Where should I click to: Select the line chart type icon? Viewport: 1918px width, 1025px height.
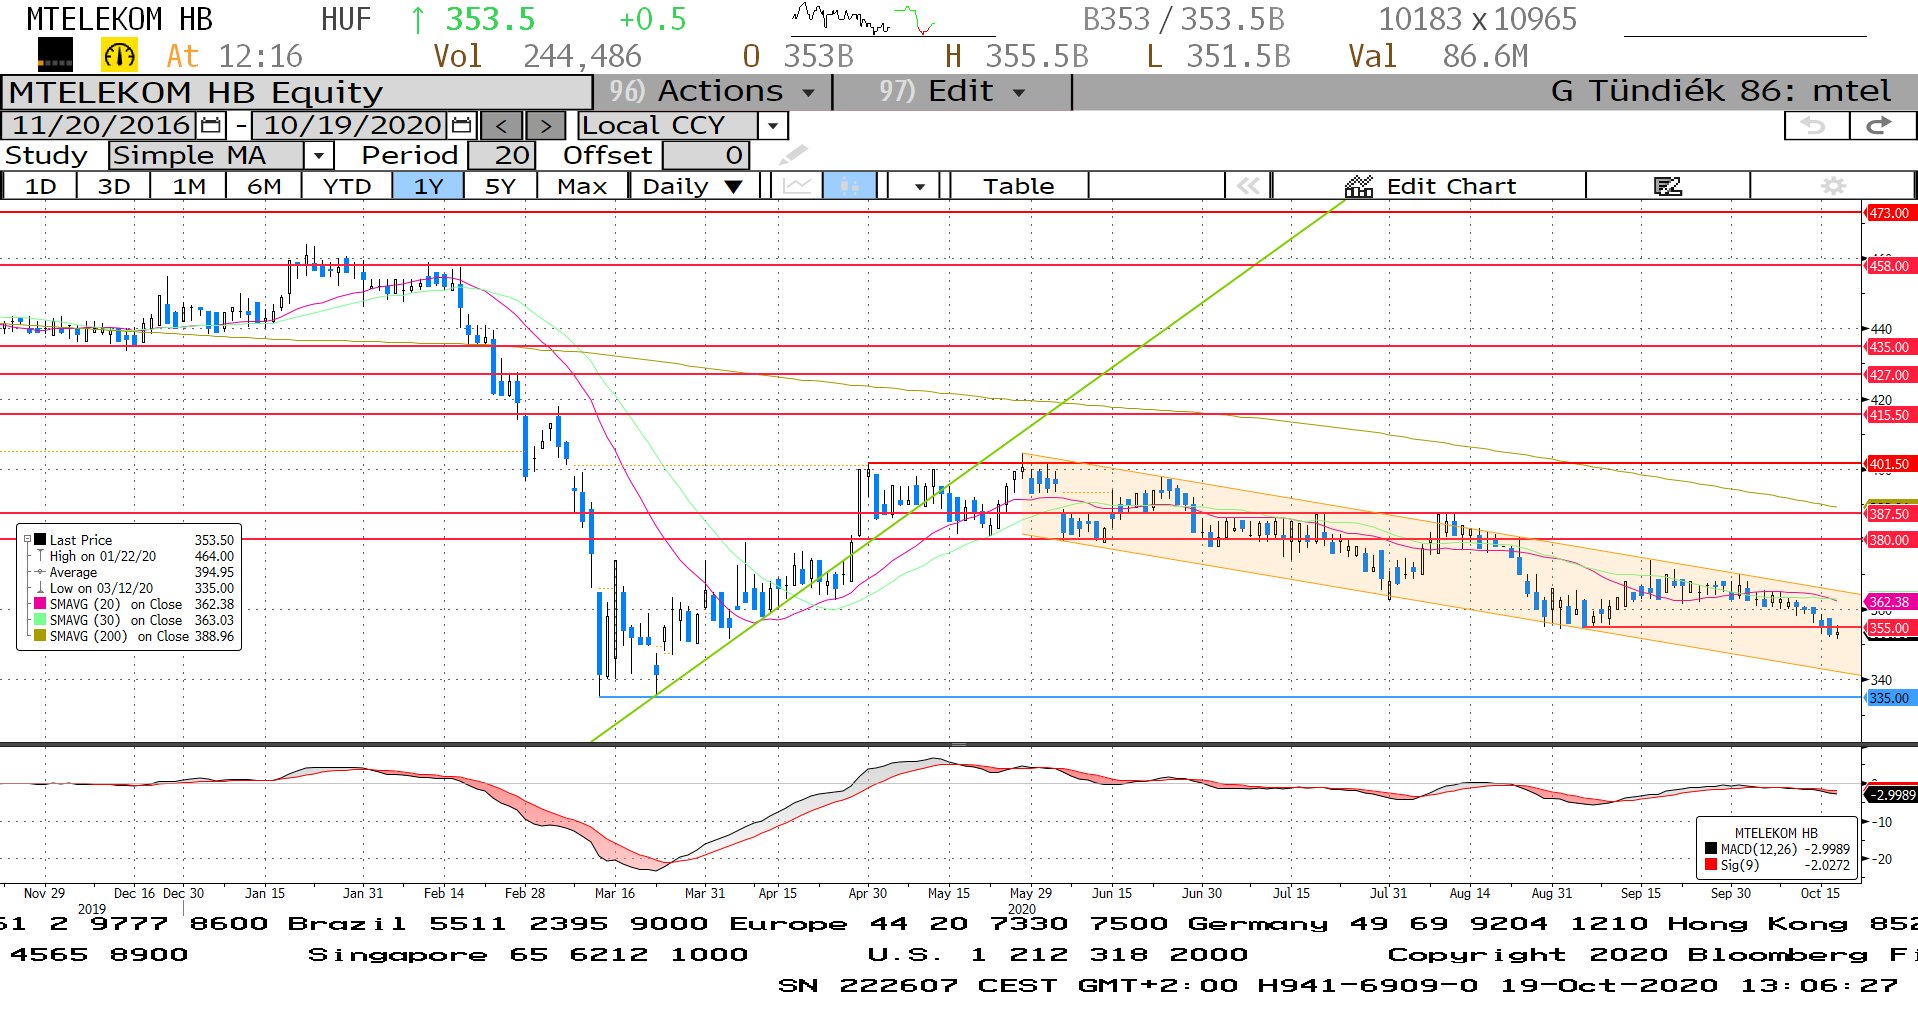pos(797,186)
